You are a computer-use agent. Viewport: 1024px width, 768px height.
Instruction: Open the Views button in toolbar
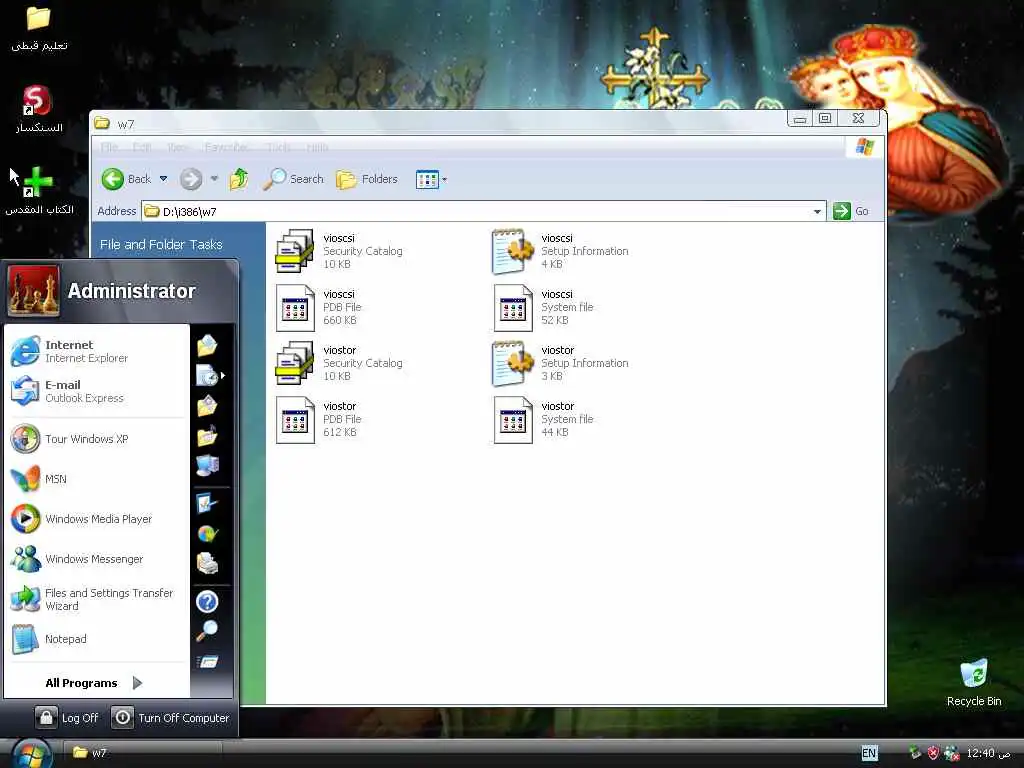(427, 179)
